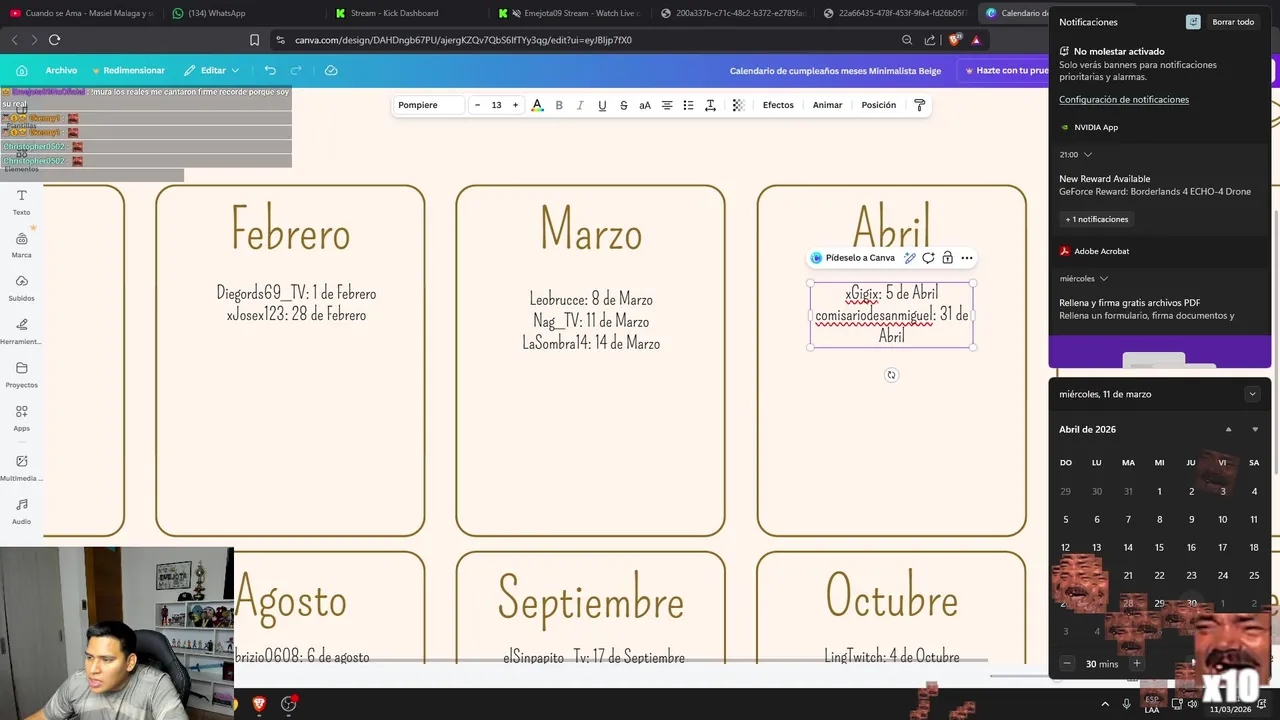Open the Apps sidebar panel

coord(21,418)
